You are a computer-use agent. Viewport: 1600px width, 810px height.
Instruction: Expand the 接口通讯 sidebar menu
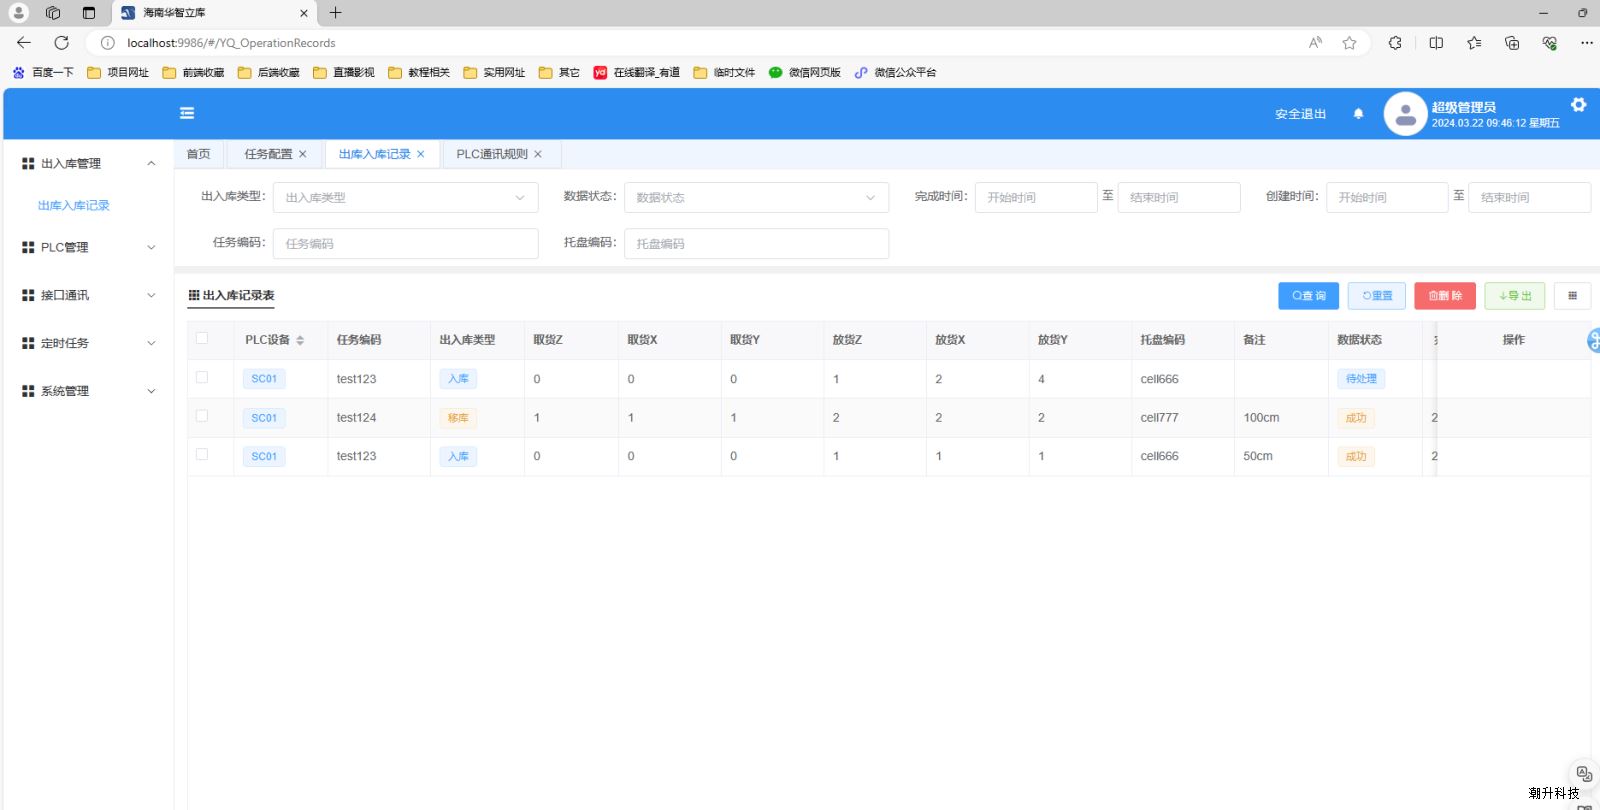(88, 295)
